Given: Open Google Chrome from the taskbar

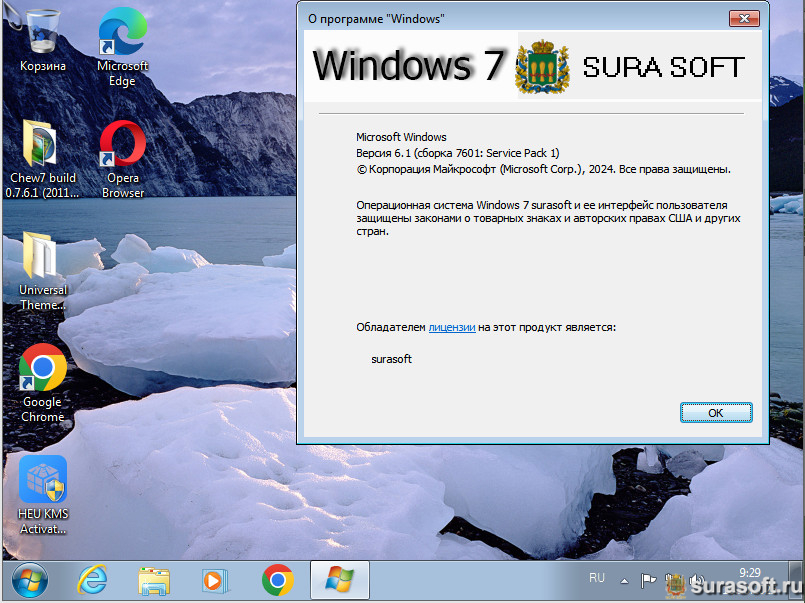Looking at the screenshot, I should [x=277, y=580].
